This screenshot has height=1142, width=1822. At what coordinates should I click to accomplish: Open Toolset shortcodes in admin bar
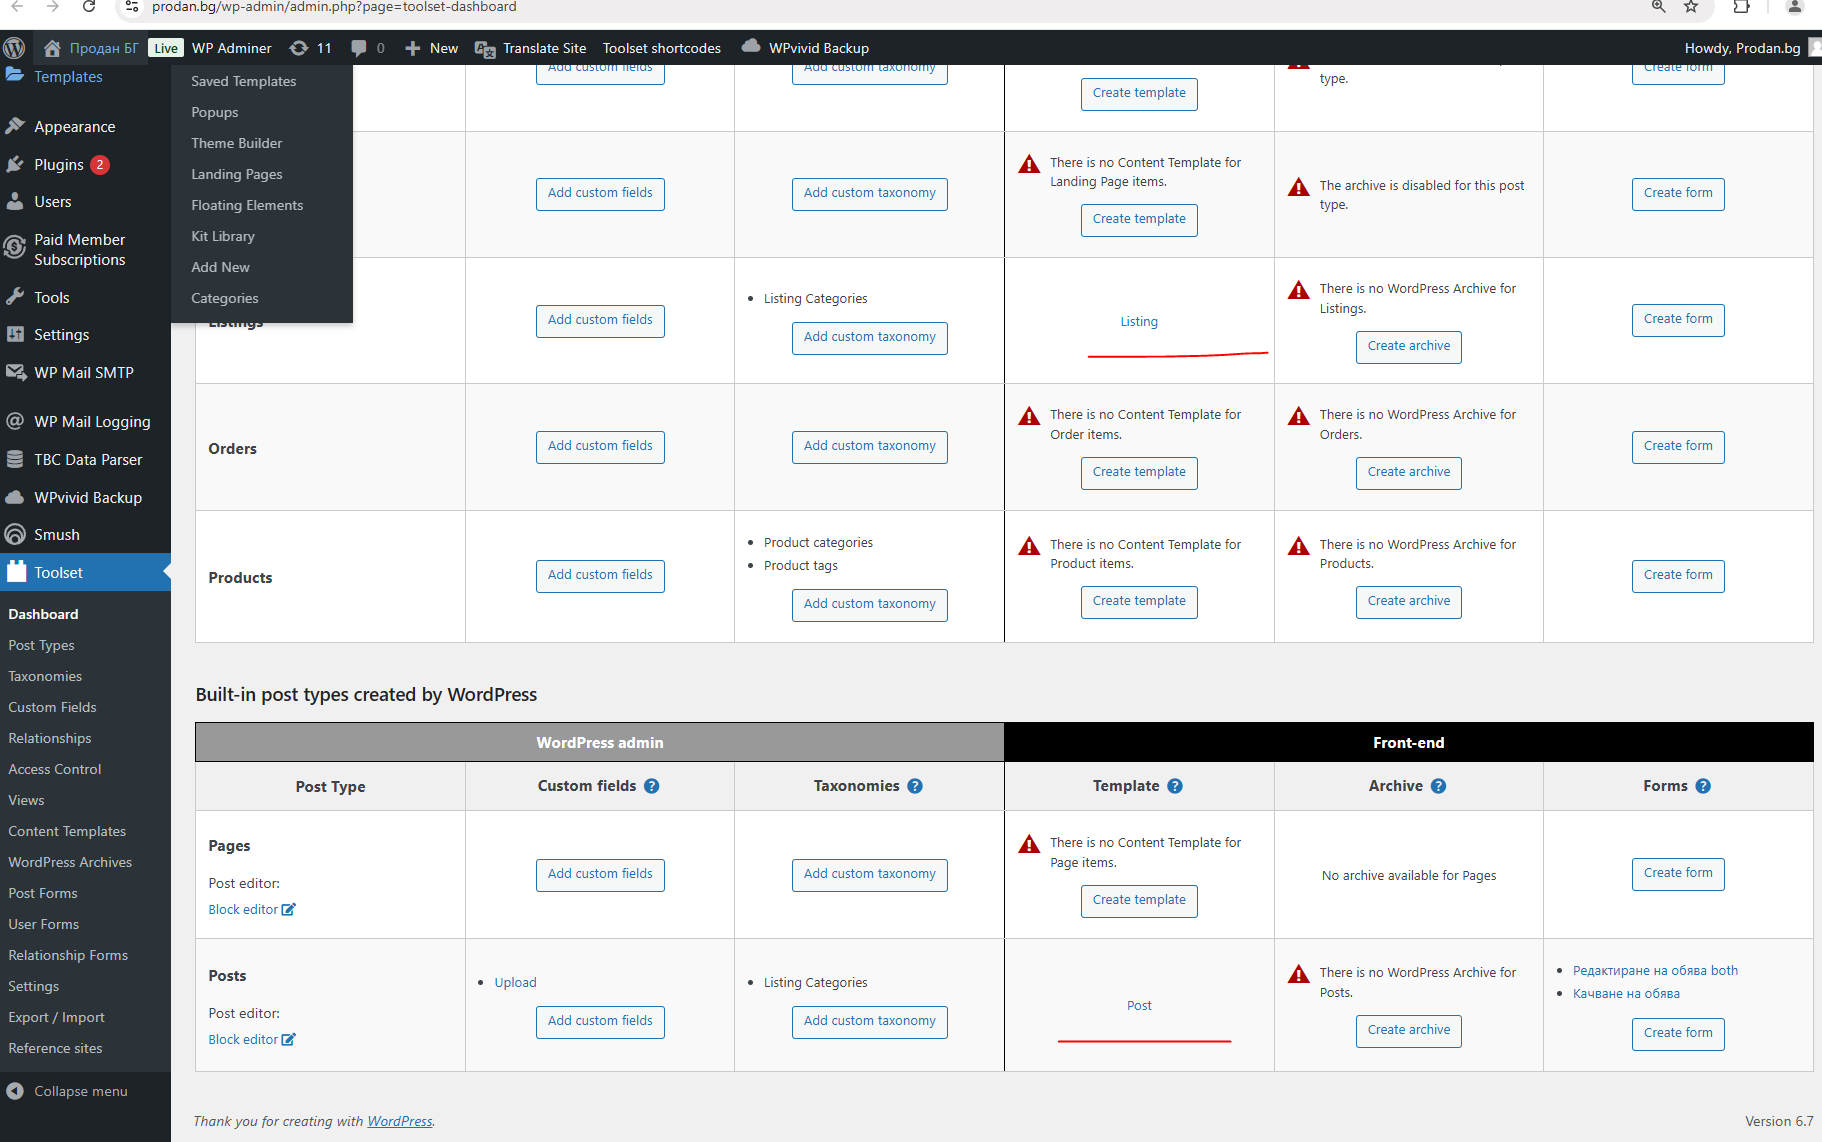click(662, 48)
